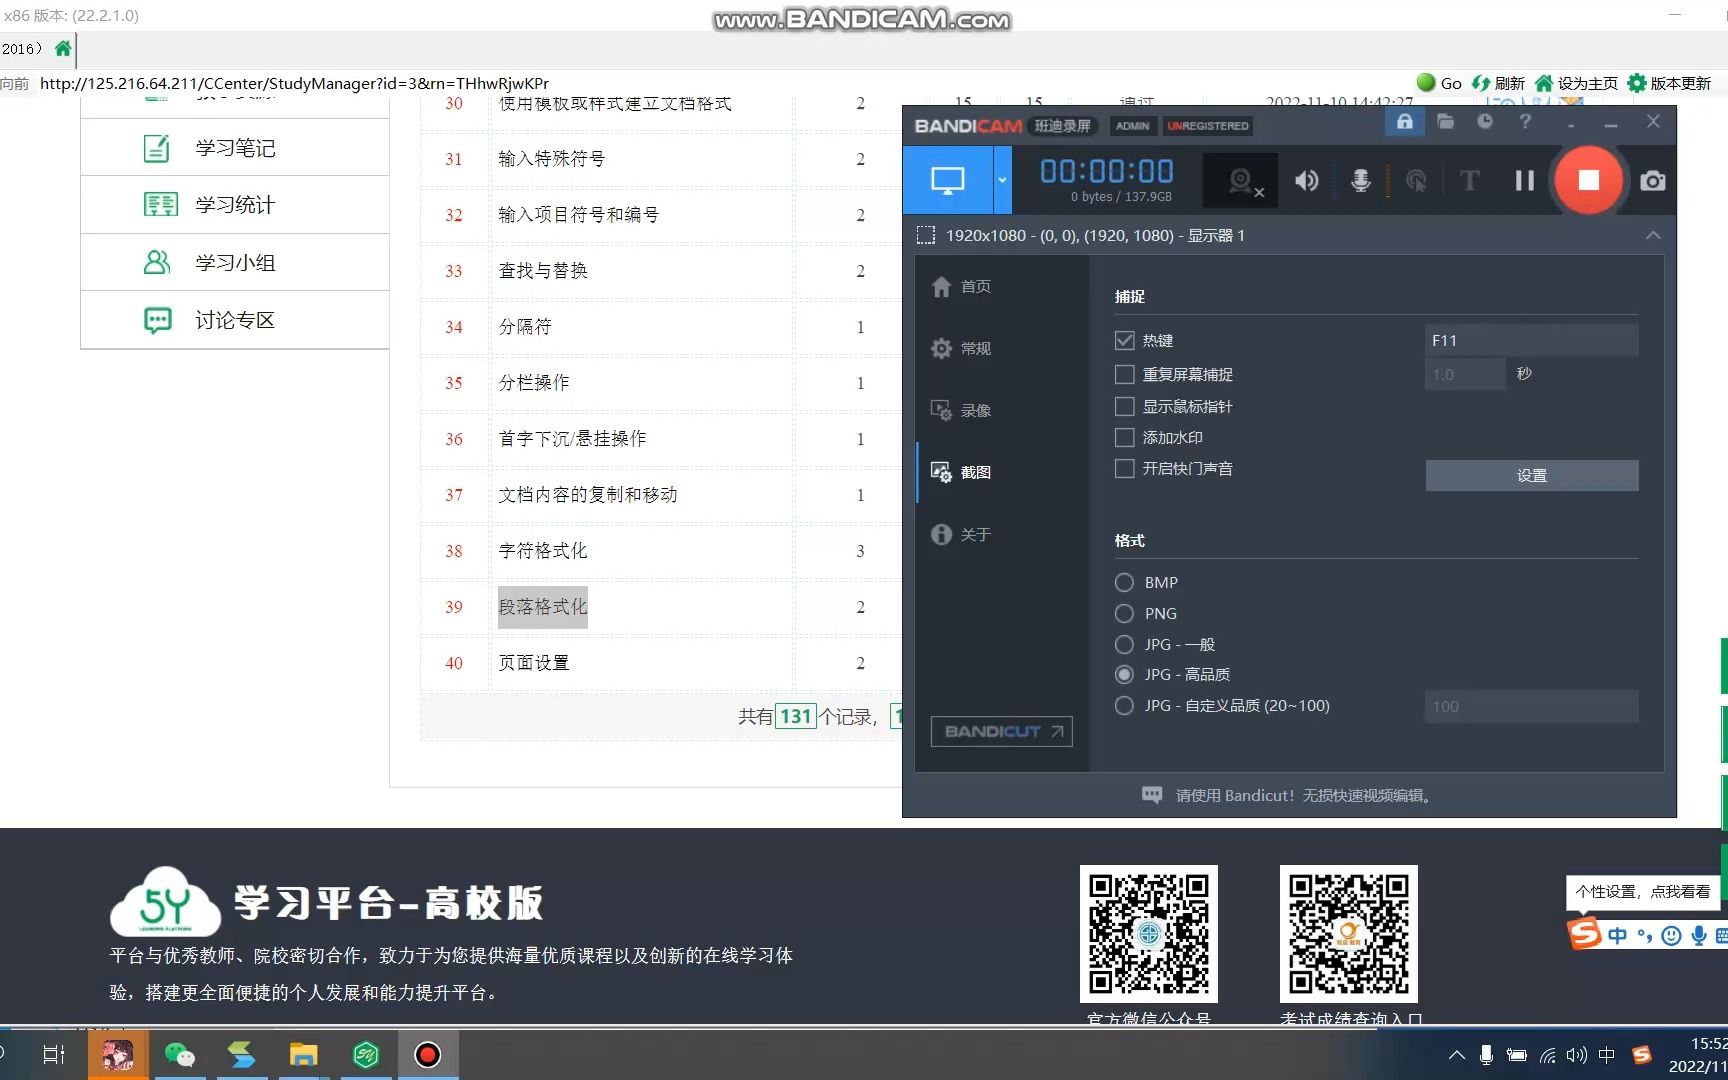
Task: Enable the 显示鼠标指针 checkbox
Action: [1124, 406]
